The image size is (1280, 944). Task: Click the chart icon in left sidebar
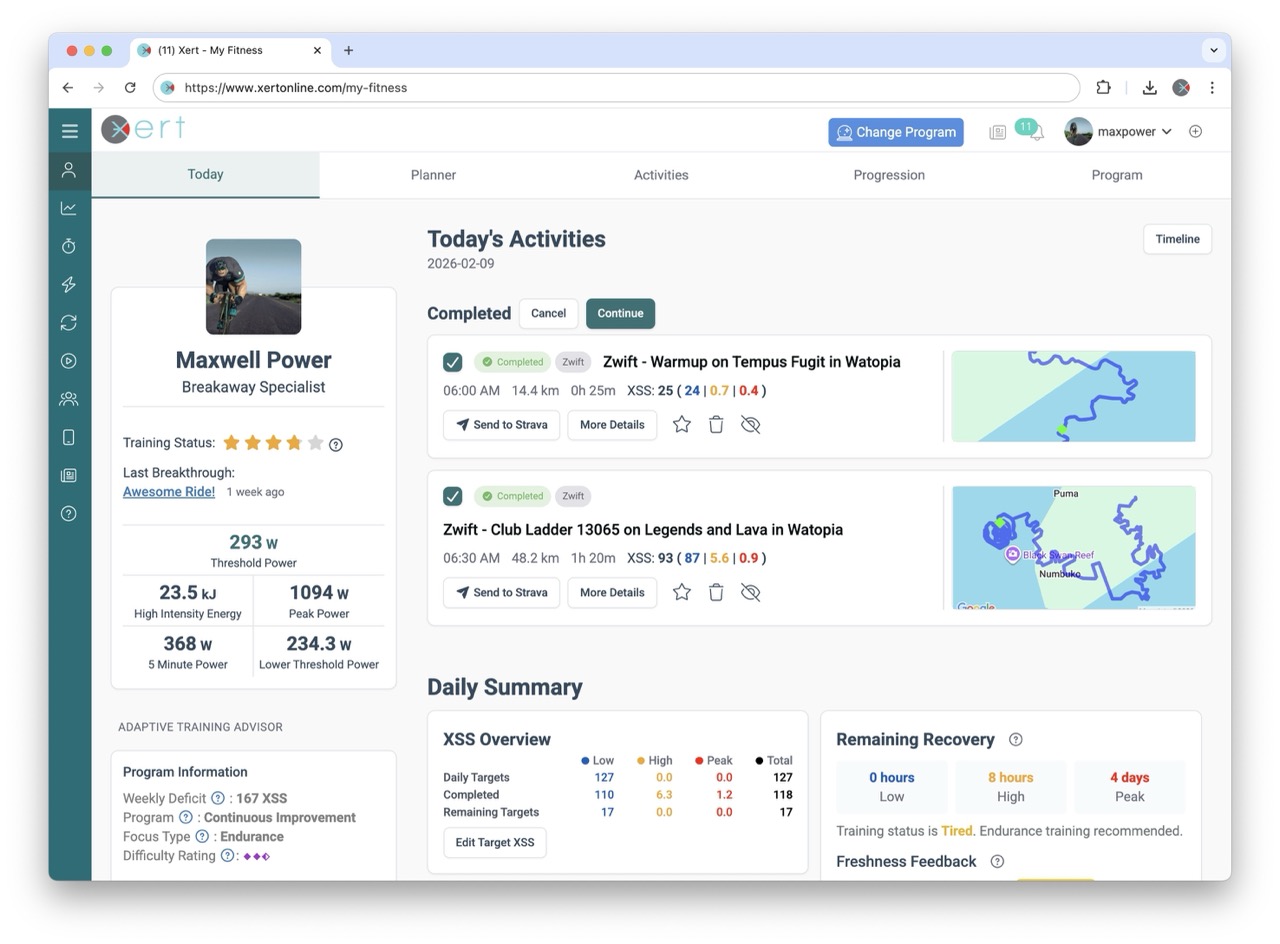point(69,208)
